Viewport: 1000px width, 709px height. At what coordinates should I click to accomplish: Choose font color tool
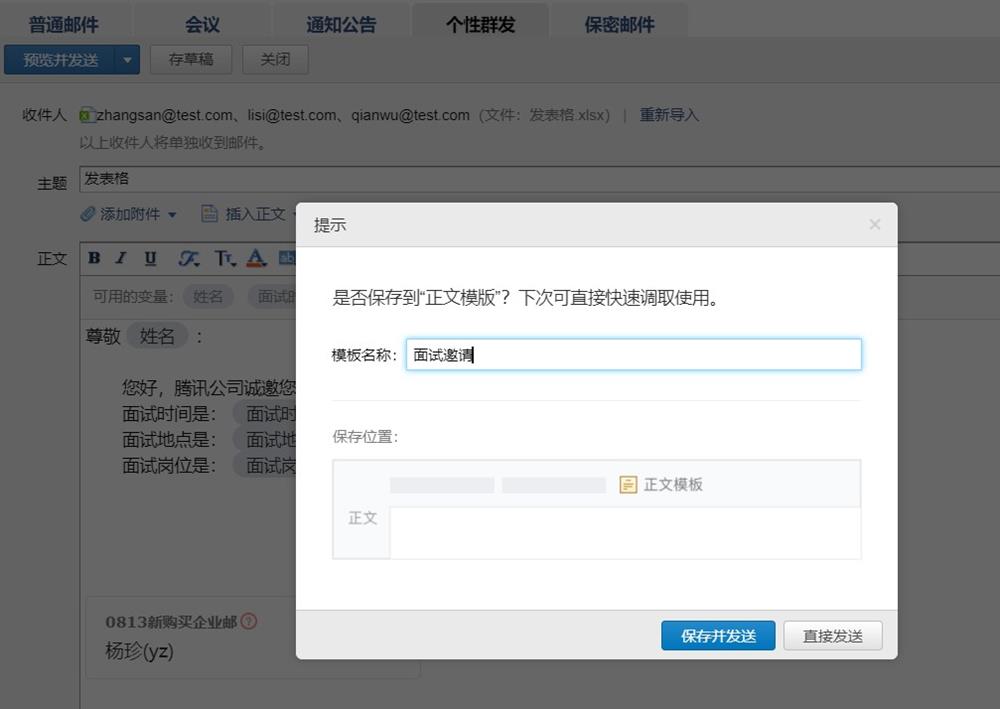256,258
